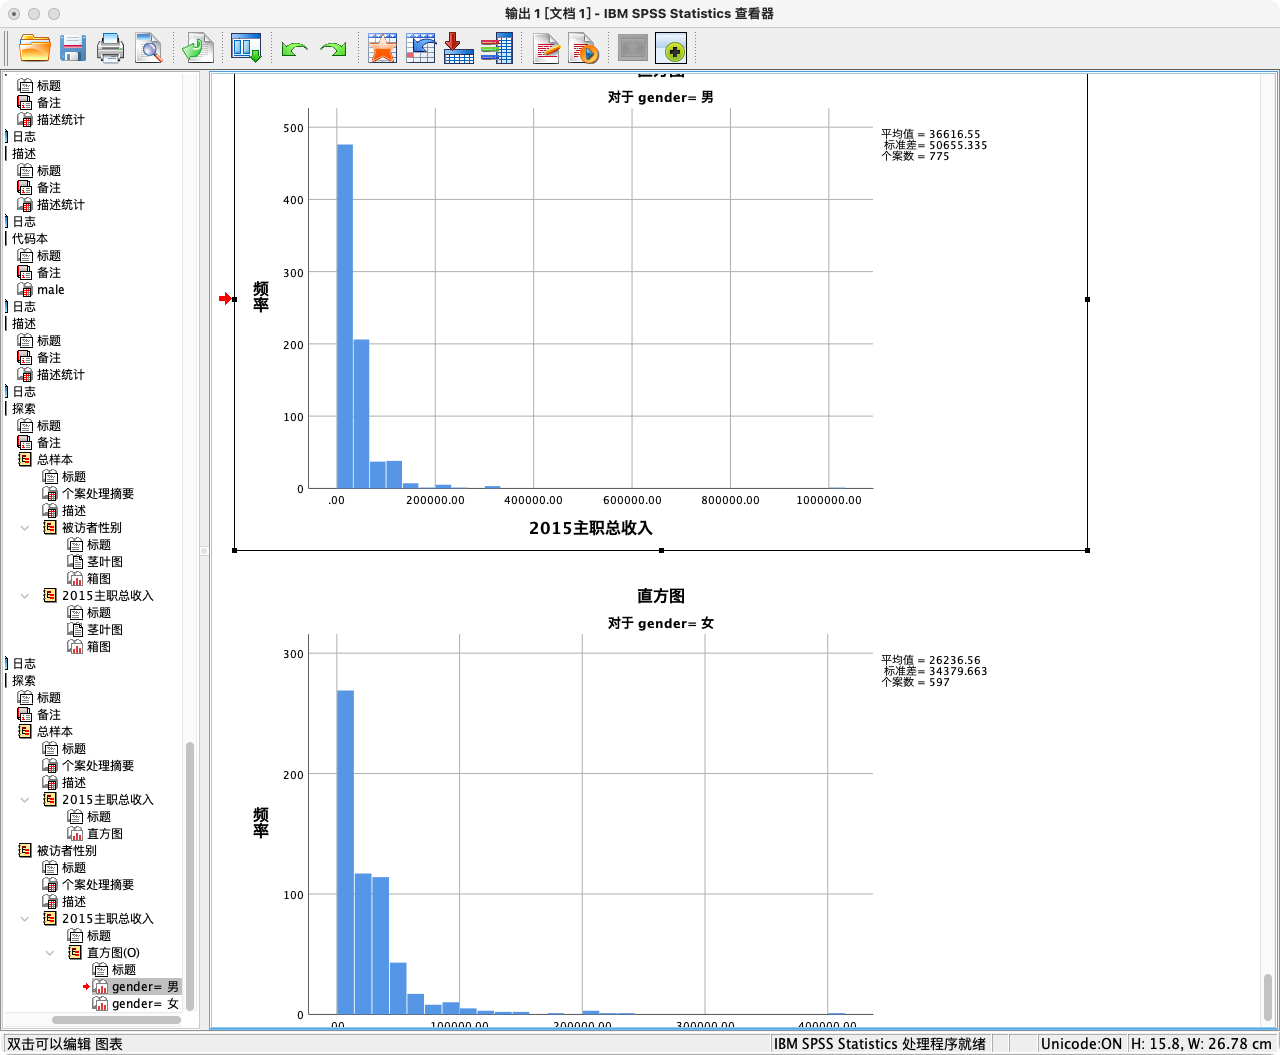
Task: Click the green plus toolbar icon
Action: [x=672, y=48]
